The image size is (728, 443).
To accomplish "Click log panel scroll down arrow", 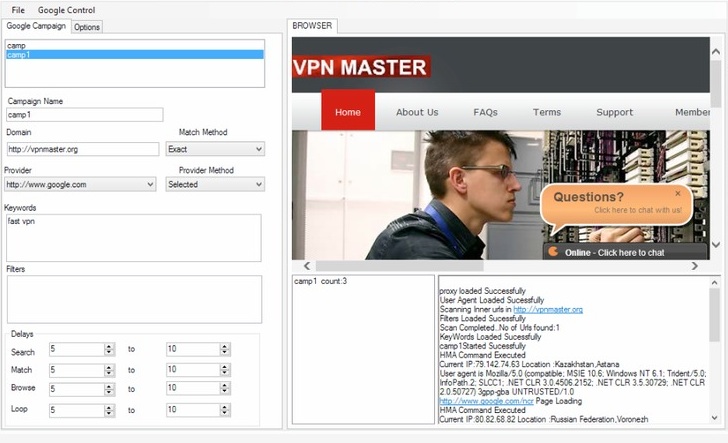I will pyautogui.click(x=715, y=417).
